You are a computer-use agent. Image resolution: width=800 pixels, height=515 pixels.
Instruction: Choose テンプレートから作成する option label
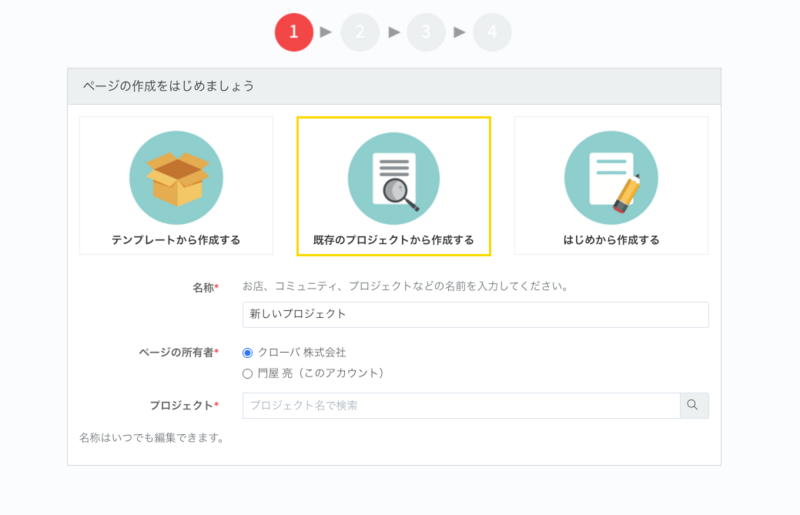176,240
